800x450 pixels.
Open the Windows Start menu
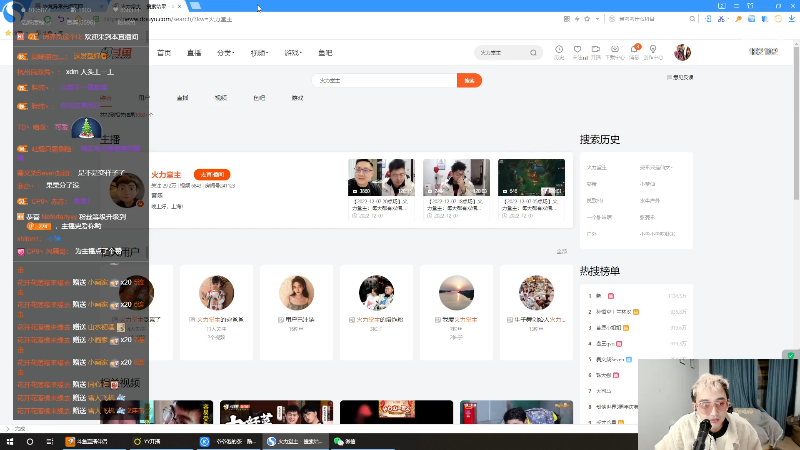[x=10, y=441]
